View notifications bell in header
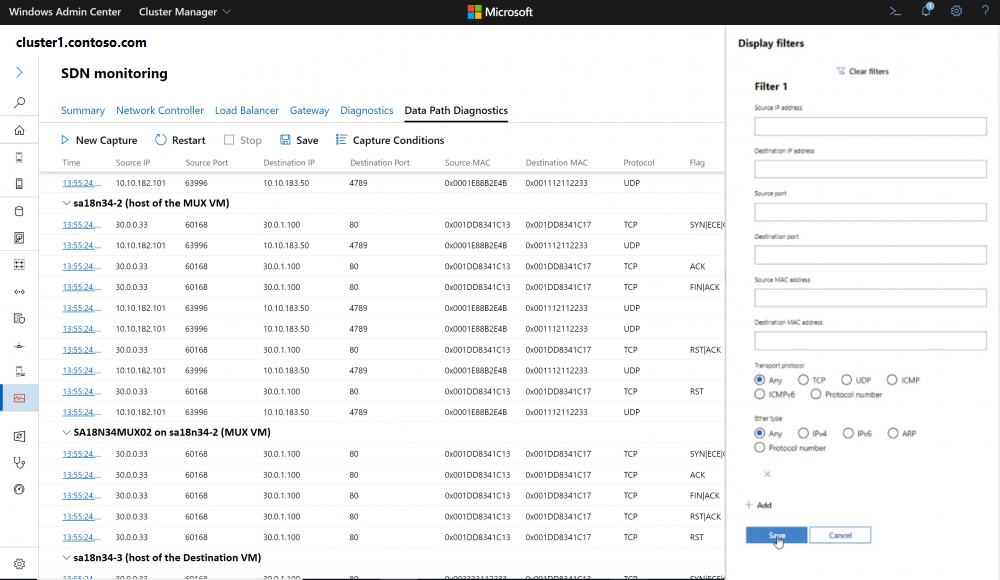This screenshot has width=1000, height=580. [x=926, y=11]
